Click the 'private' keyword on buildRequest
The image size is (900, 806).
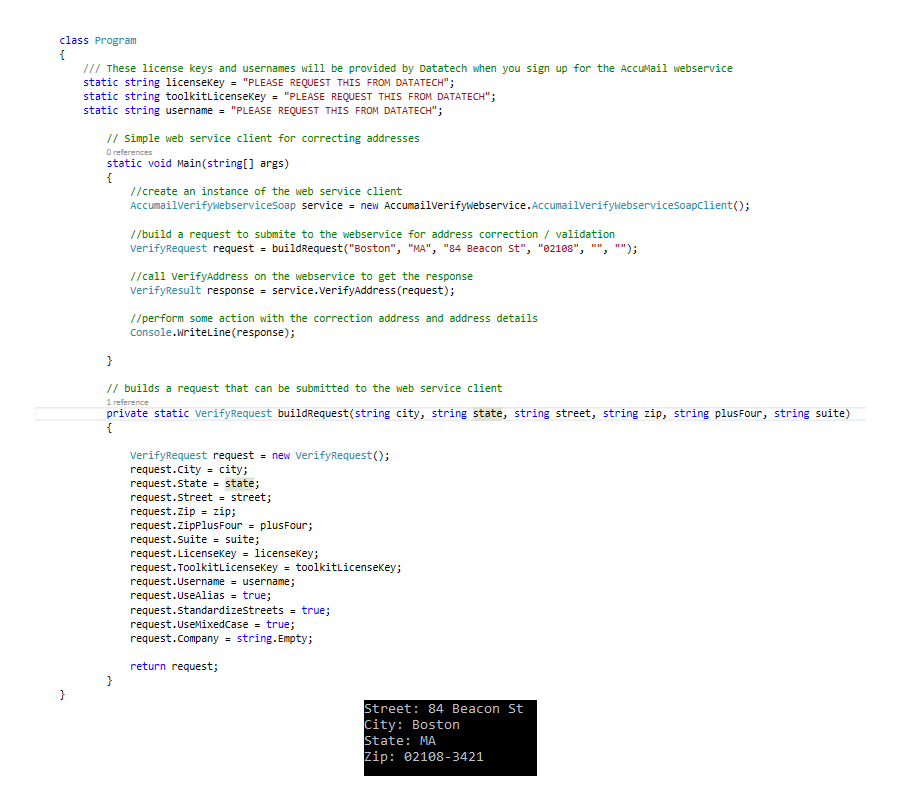127,413
